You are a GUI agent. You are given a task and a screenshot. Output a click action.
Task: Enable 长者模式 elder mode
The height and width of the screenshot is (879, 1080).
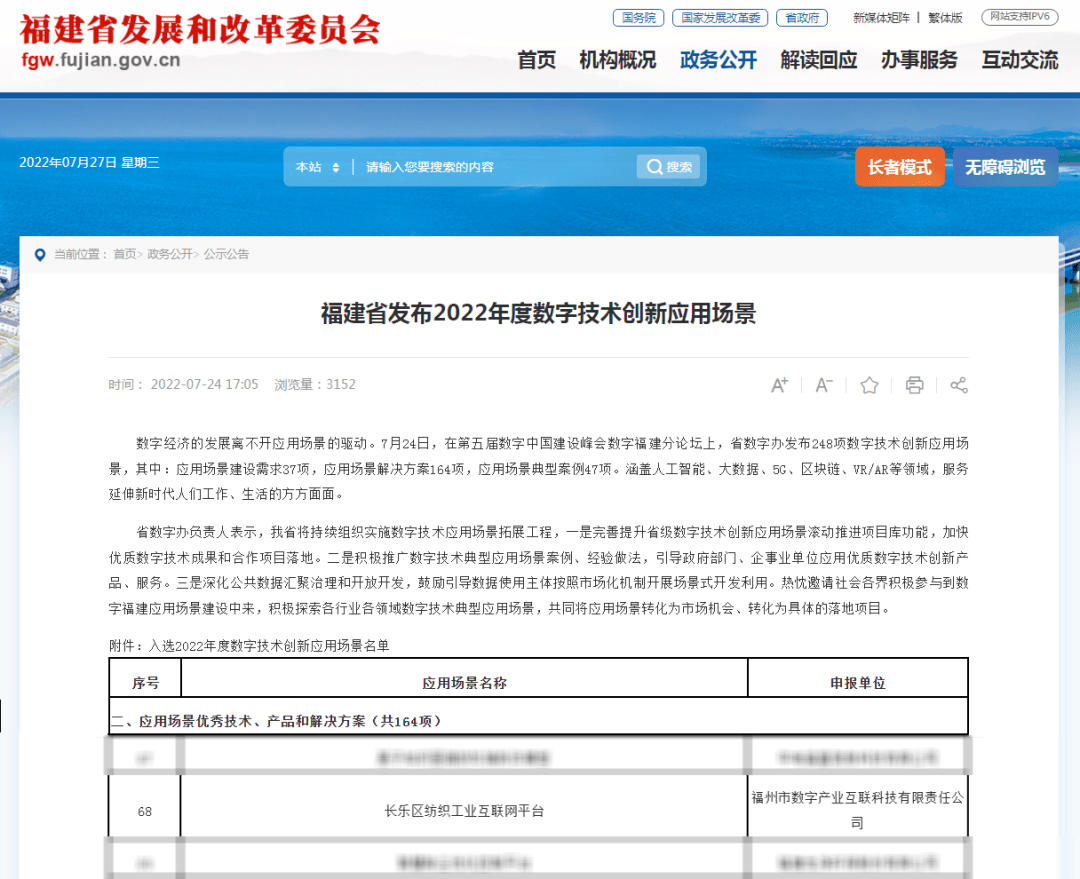coord(899,167)
